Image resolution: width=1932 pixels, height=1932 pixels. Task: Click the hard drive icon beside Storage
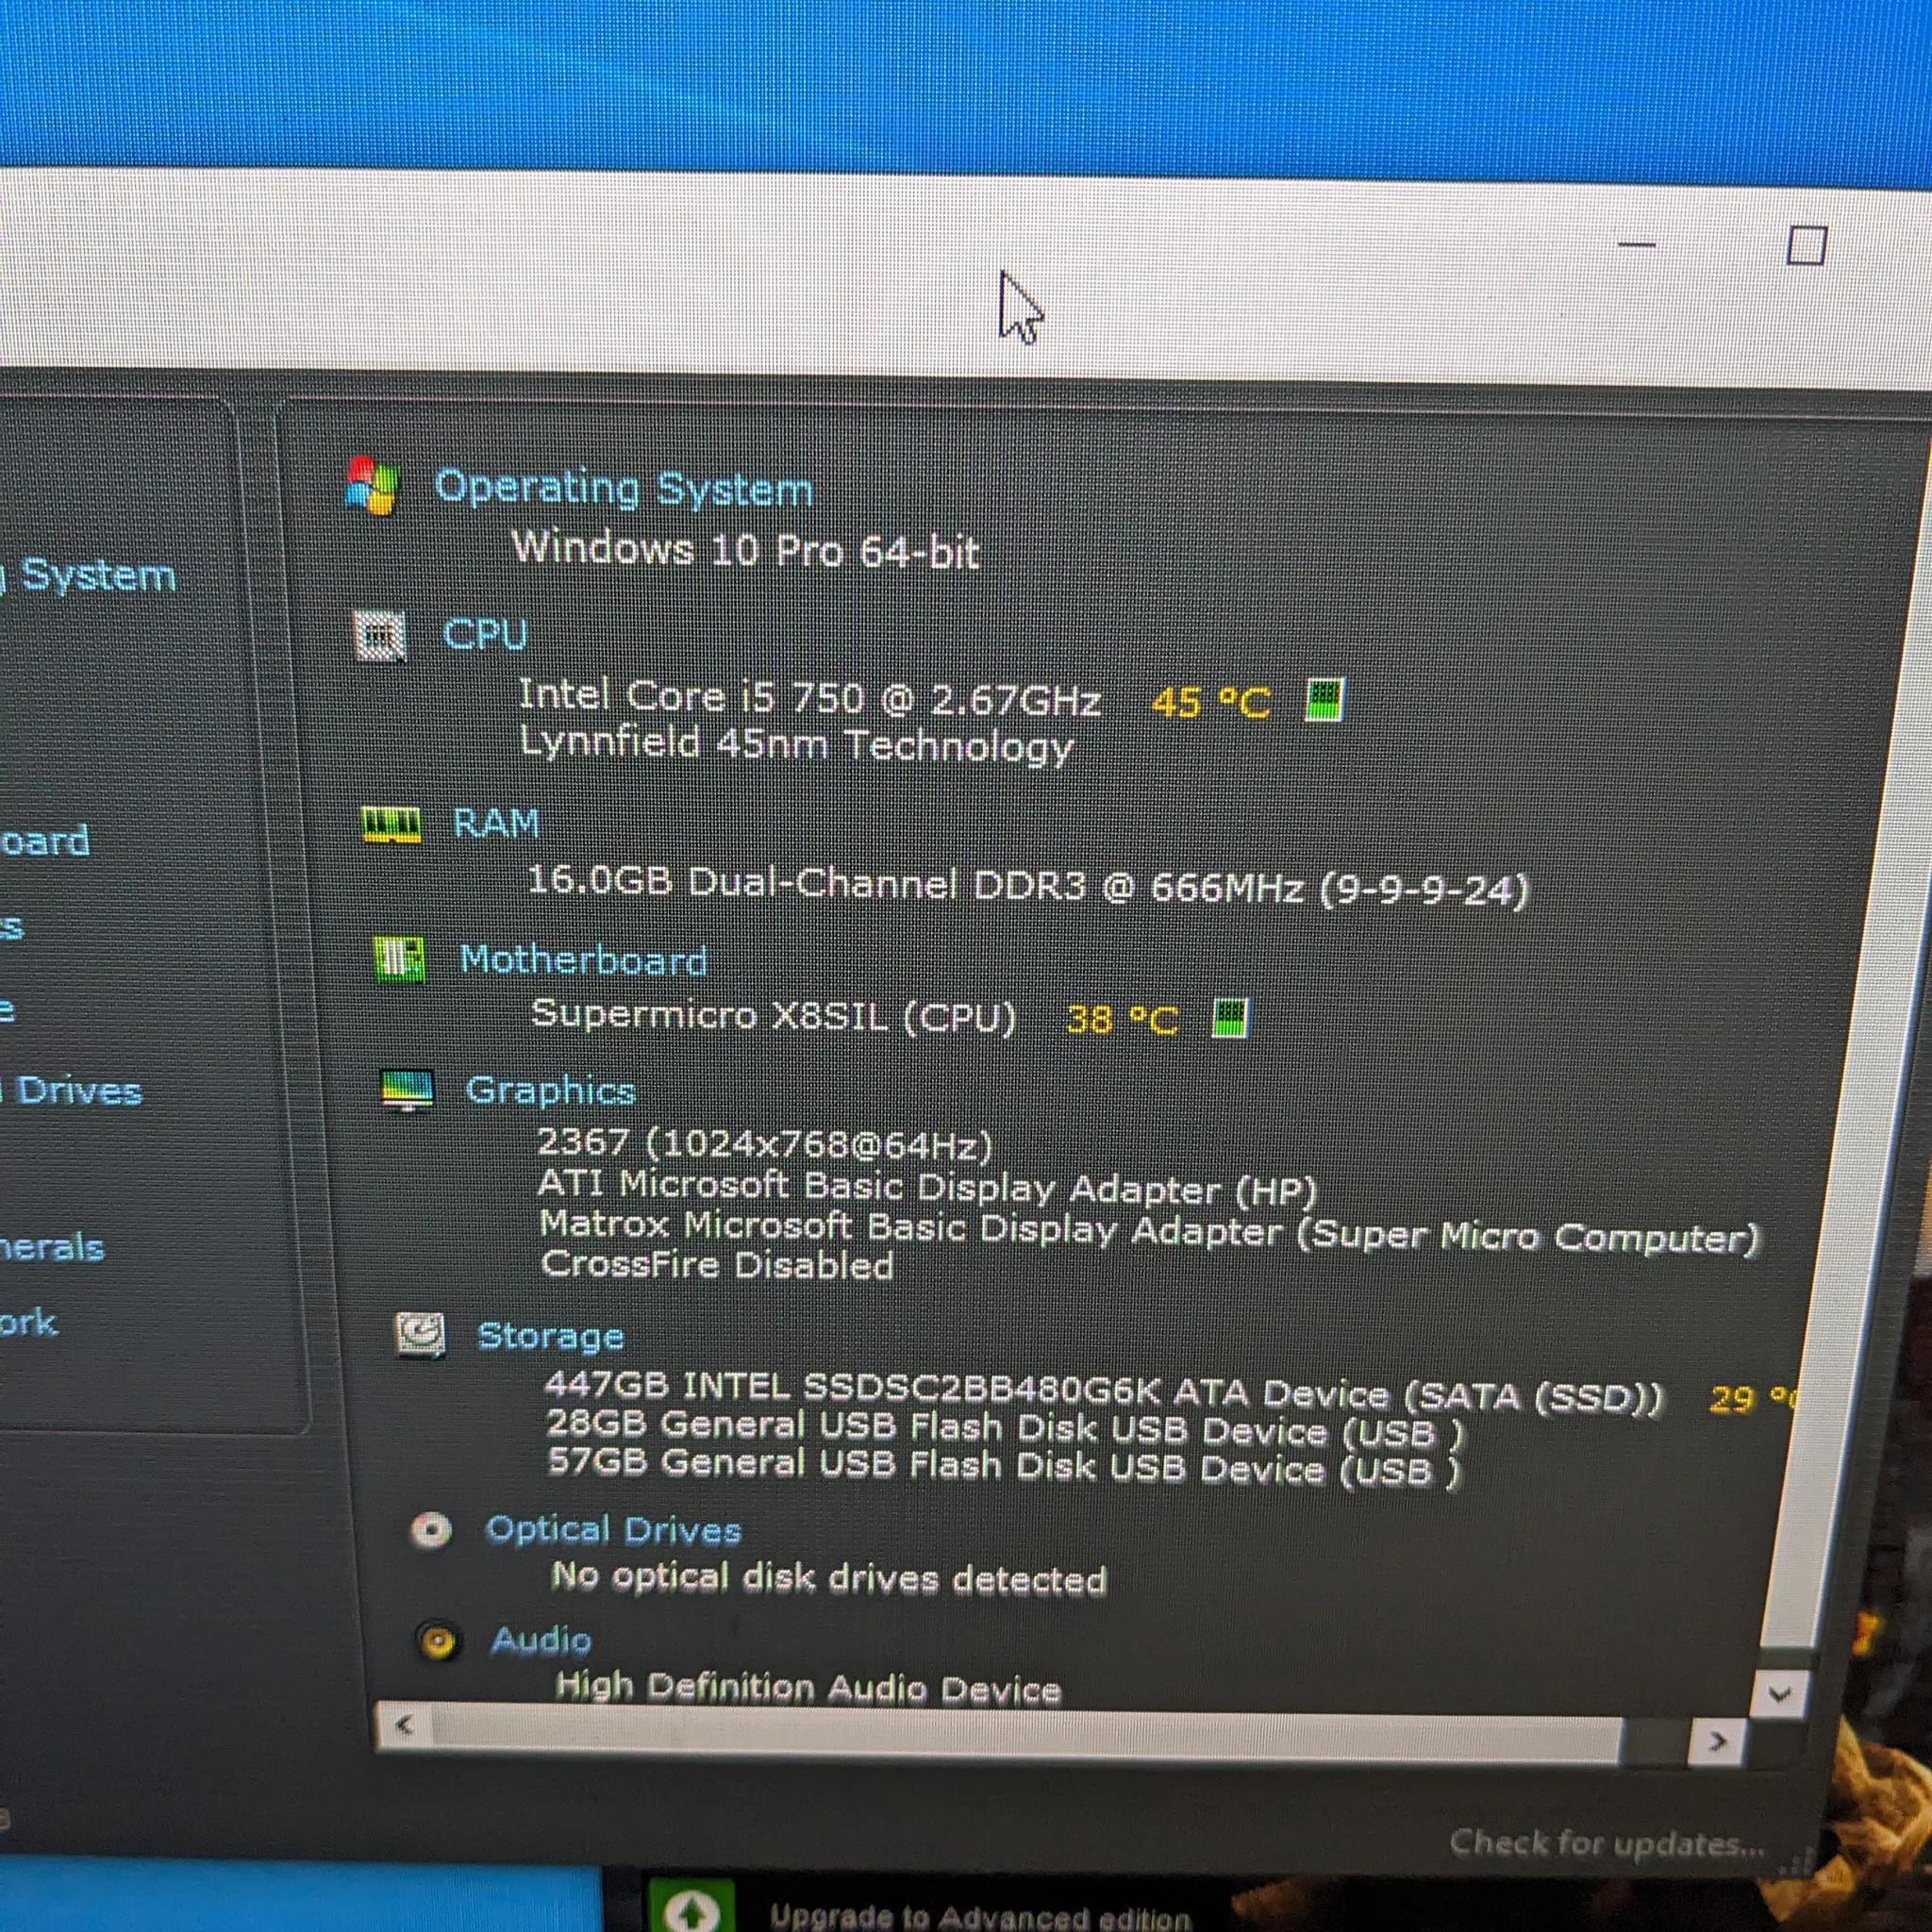pos(421,1335)
